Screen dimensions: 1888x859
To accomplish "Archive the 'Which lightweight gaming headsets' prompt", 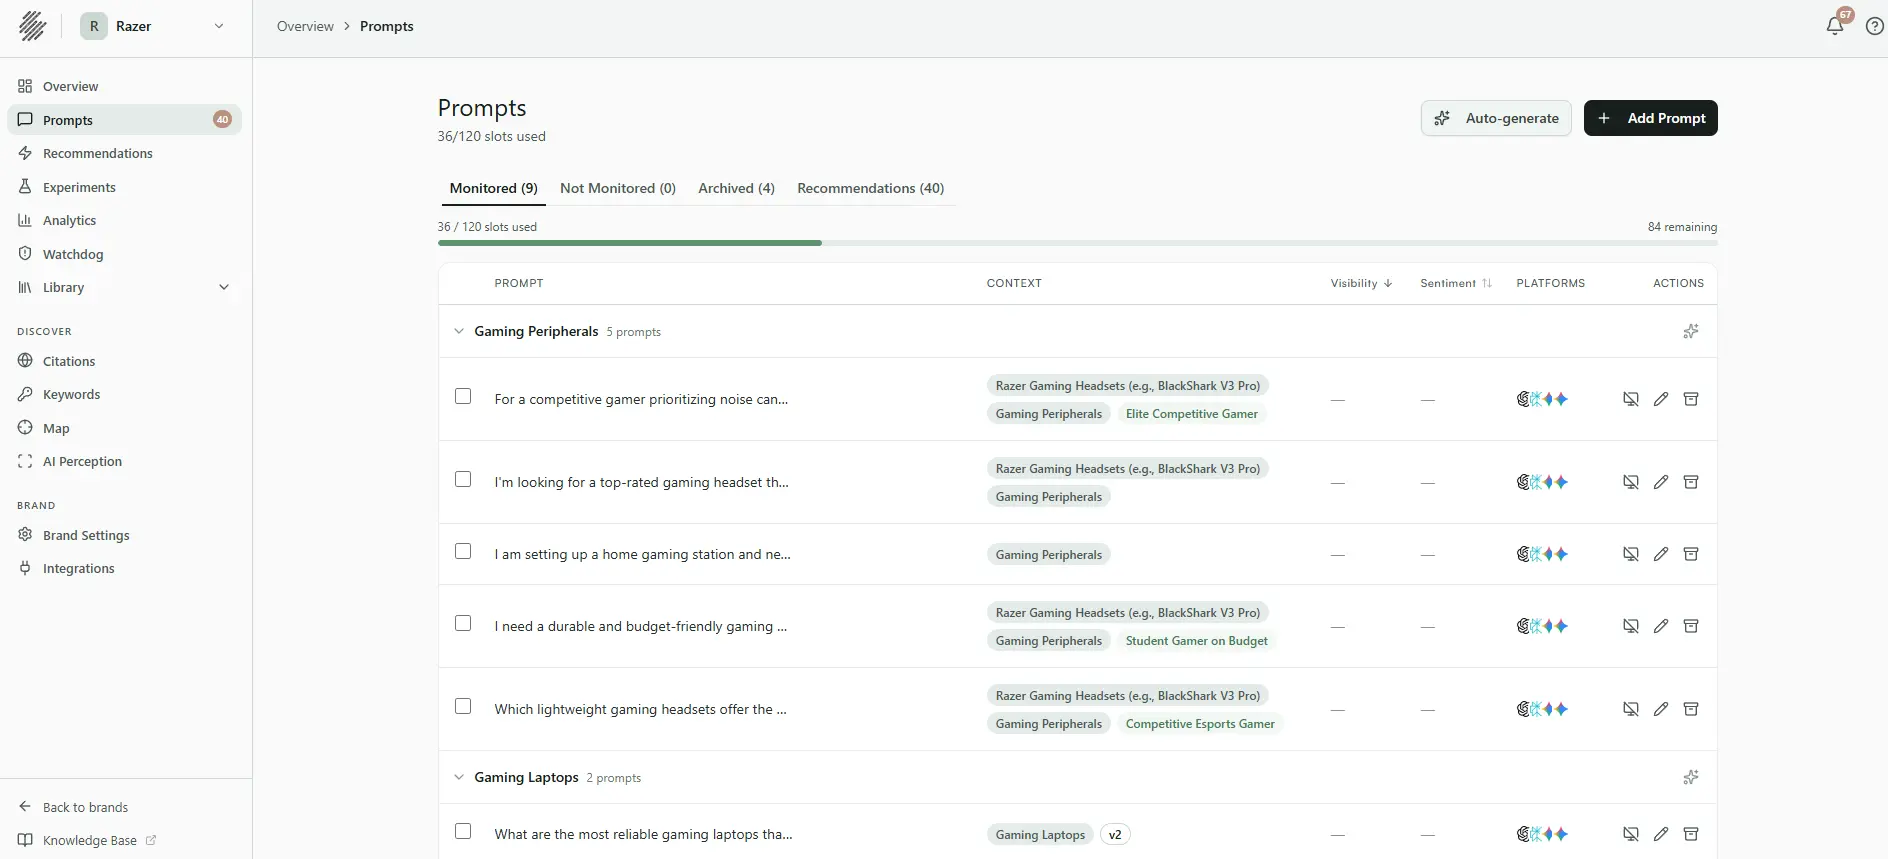I will (1691, 709).
